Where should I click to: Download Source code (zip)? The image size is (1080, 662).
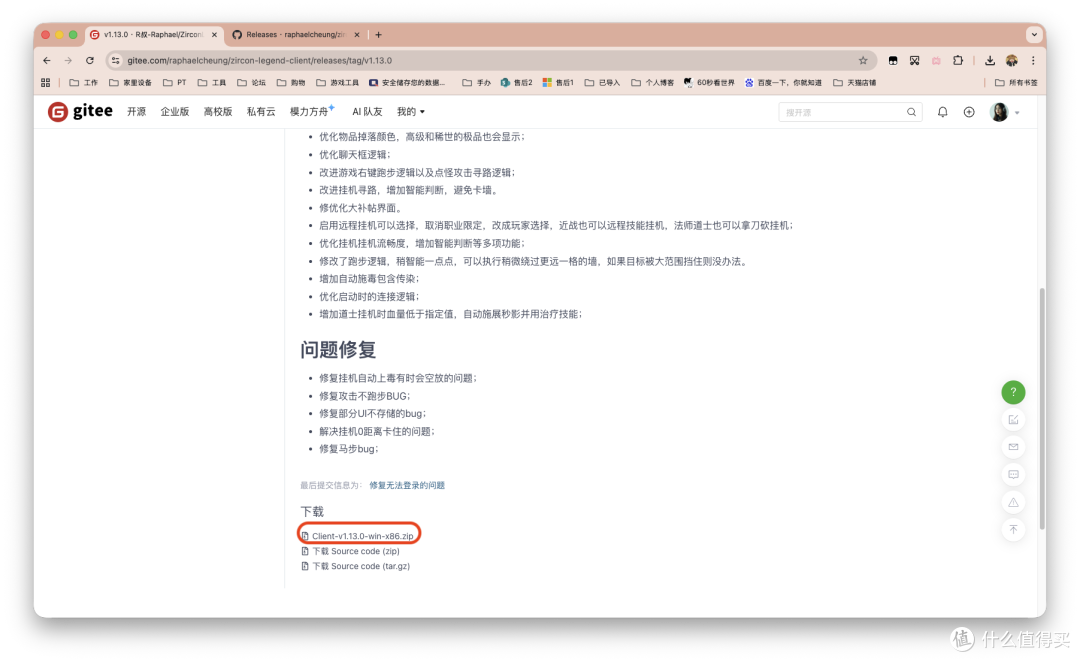tap(355, 551)
